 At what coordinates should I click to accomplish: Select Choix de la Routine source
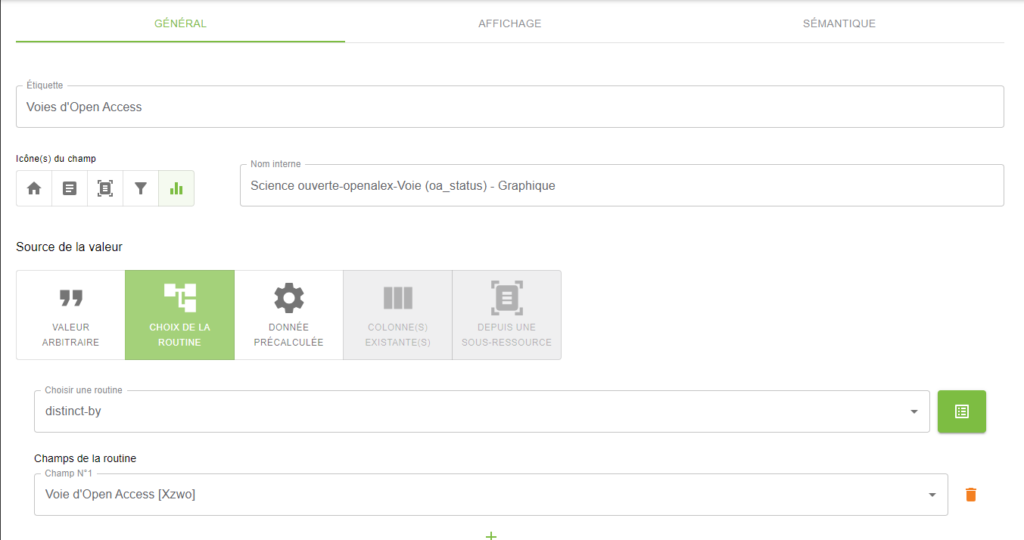[x=180, y=315]
